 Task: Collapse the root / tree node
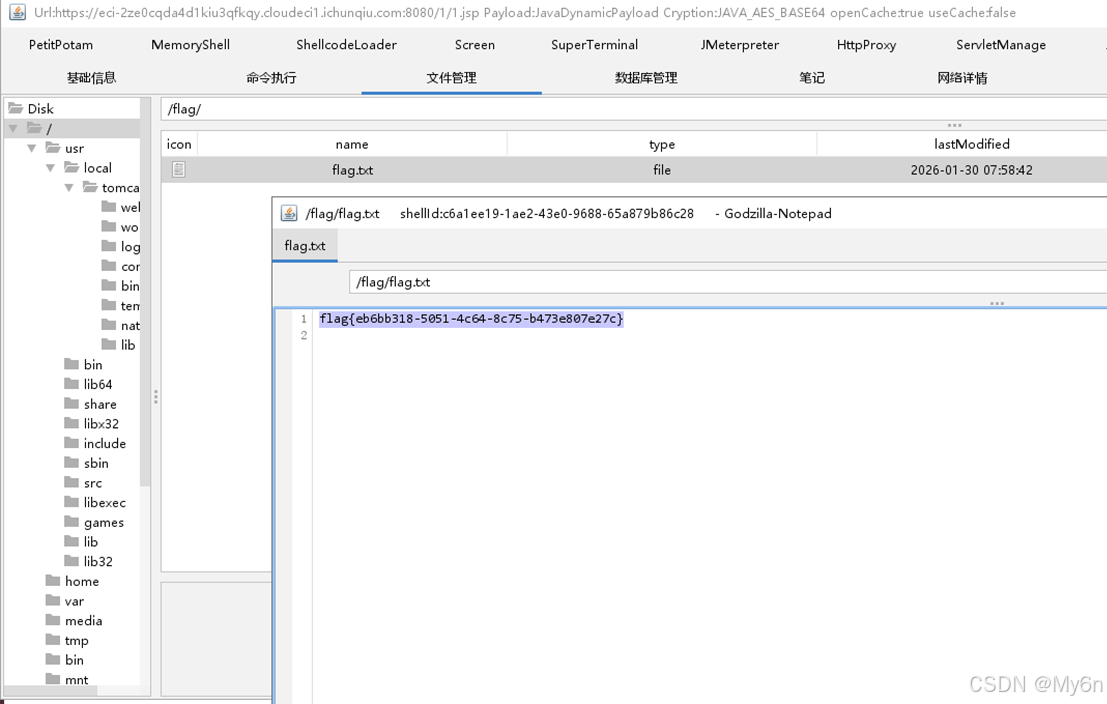13,129
